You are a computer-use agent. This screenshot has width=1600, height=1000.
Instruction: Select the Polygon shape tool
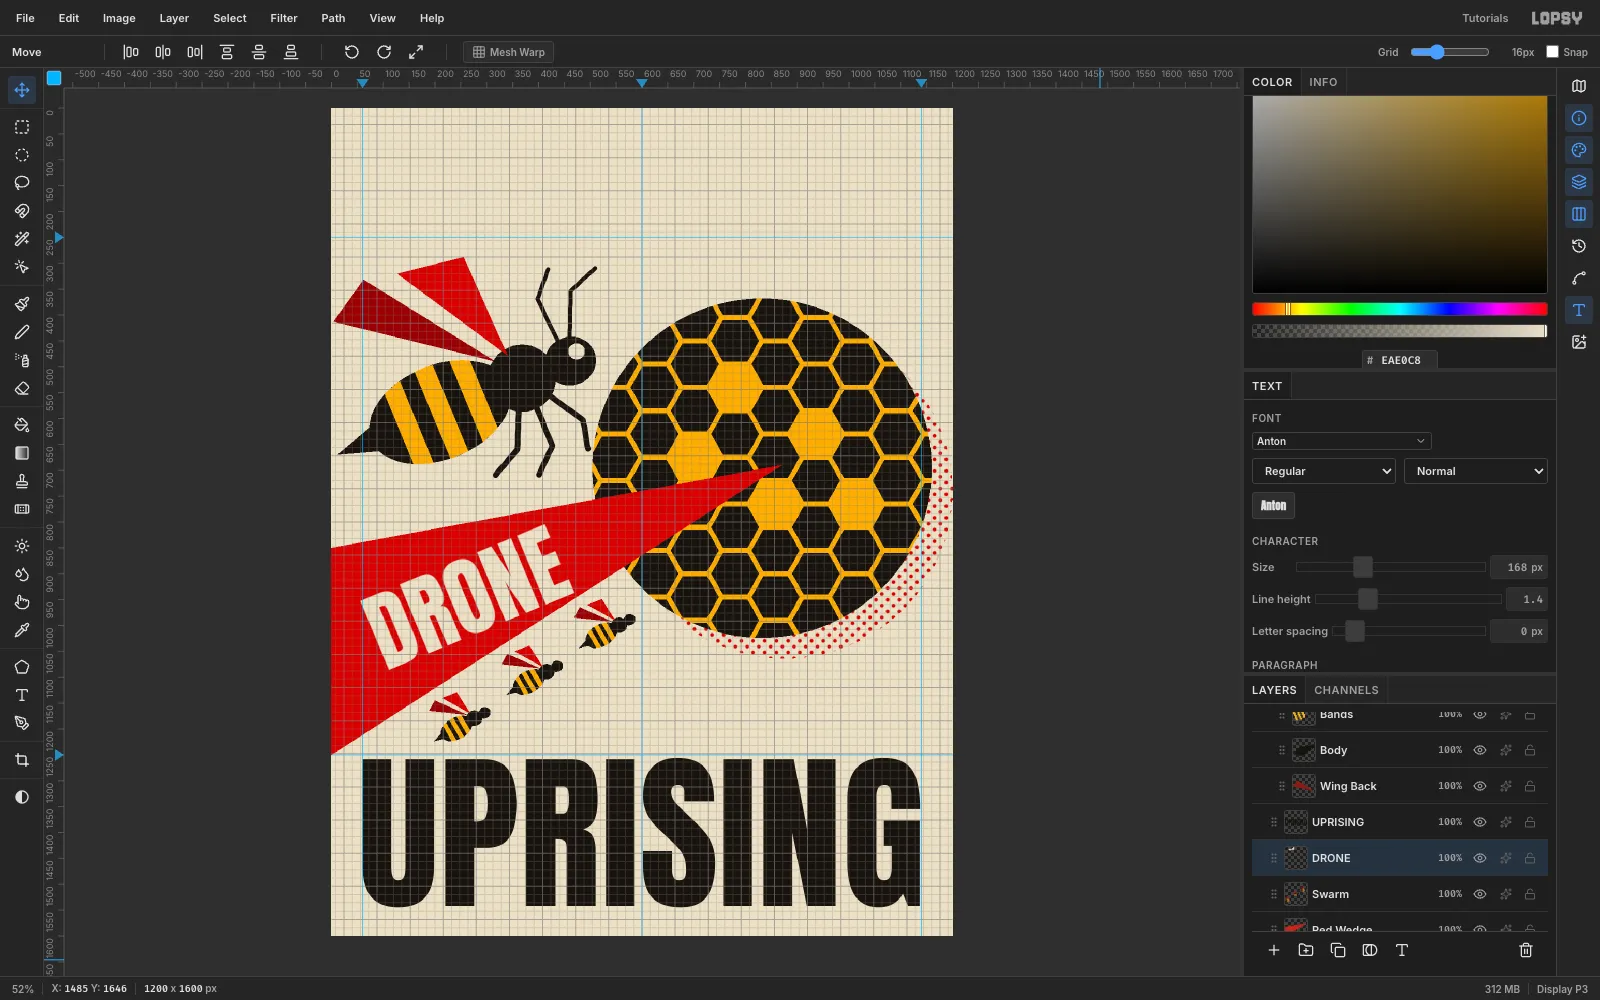click(22, 667)
